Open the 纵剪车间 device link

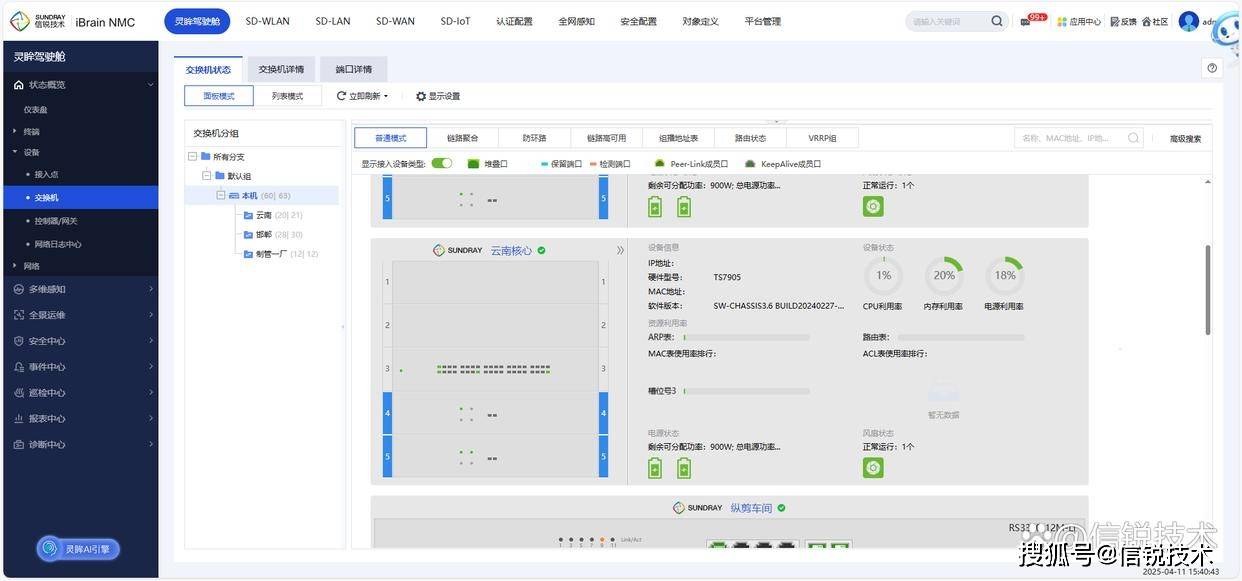pyautogui.click(x=751, y=508)
